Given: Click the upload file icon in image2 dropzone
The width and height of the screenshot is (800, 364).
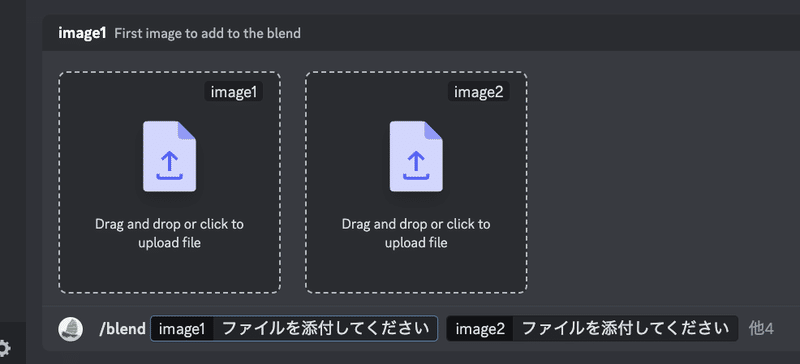Looking at the screenshot, I should pyautogui.click(x=416, y=156).
